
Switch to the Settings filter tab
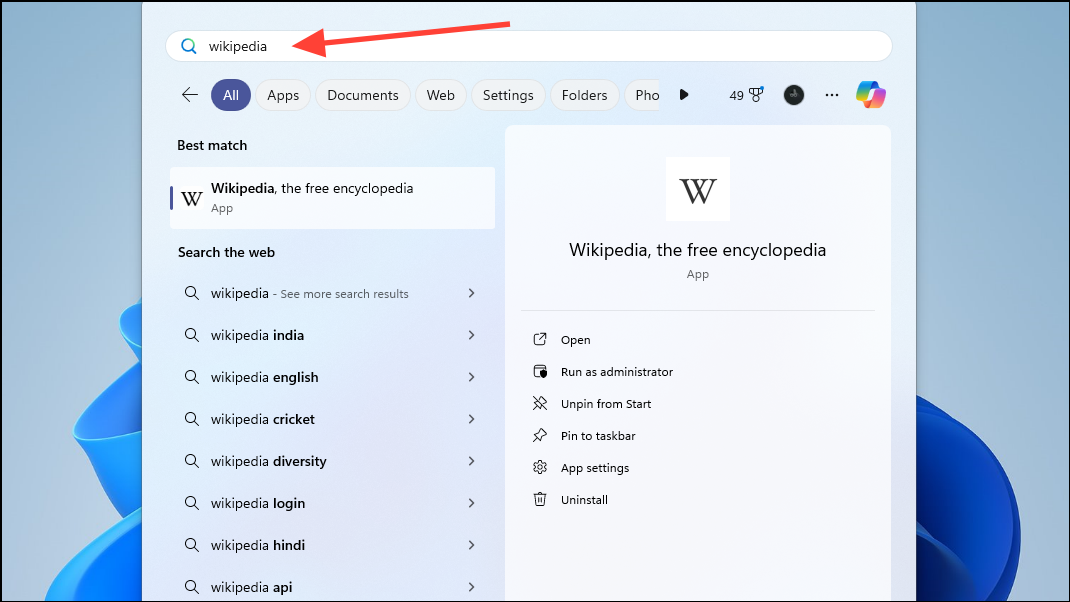pos(508,95)
